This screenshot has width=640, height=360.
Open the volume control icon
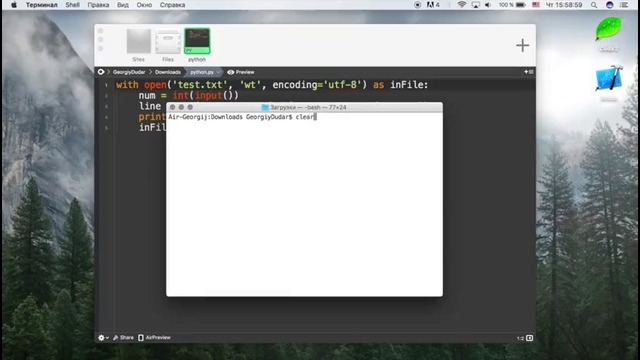coord(488,5)
